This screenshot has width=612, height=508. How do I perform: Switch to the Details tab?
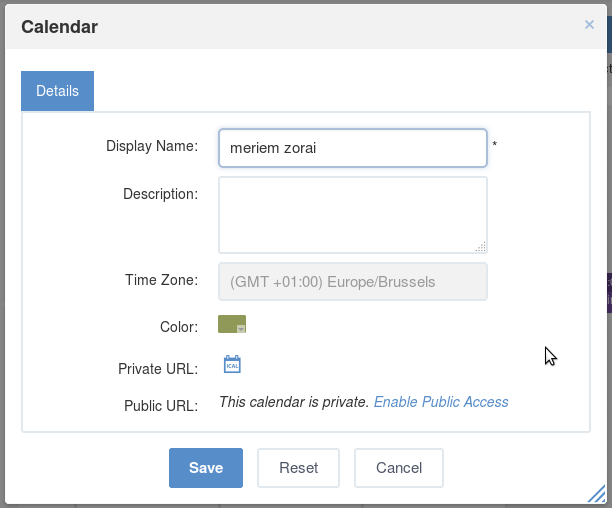pos(57,91)
